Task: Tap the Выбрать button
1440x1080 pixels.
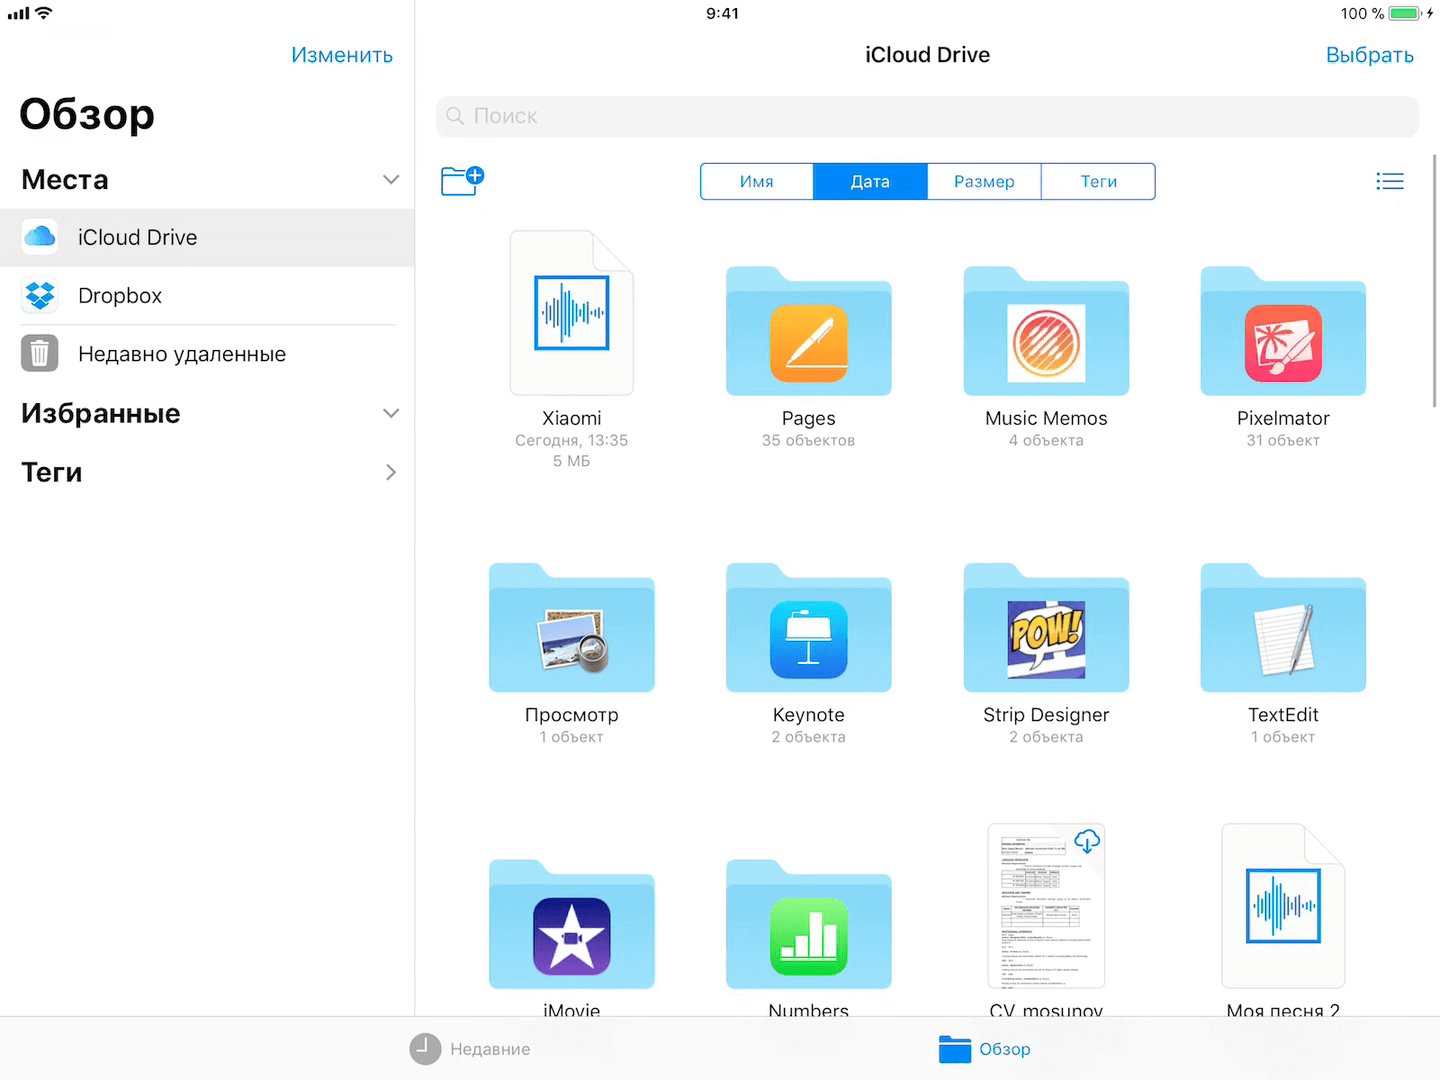Action: 1369,55
